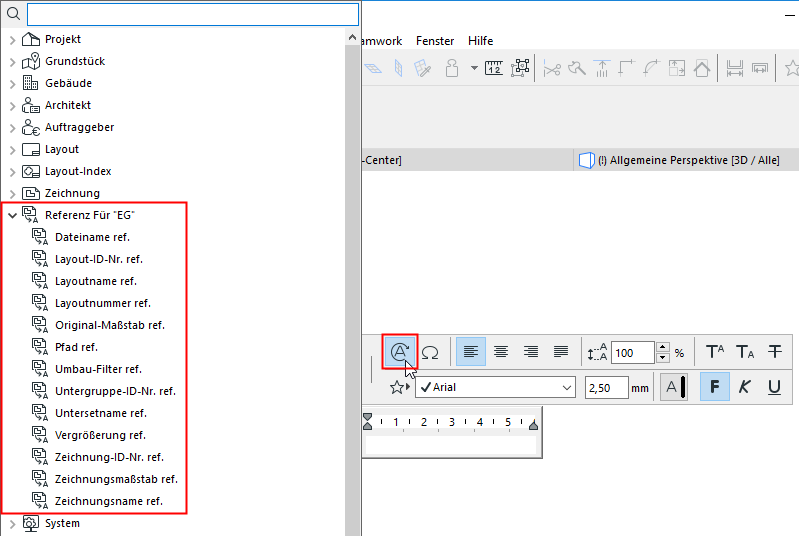Click the suspend groups toolbar icon

click(520, 68)
